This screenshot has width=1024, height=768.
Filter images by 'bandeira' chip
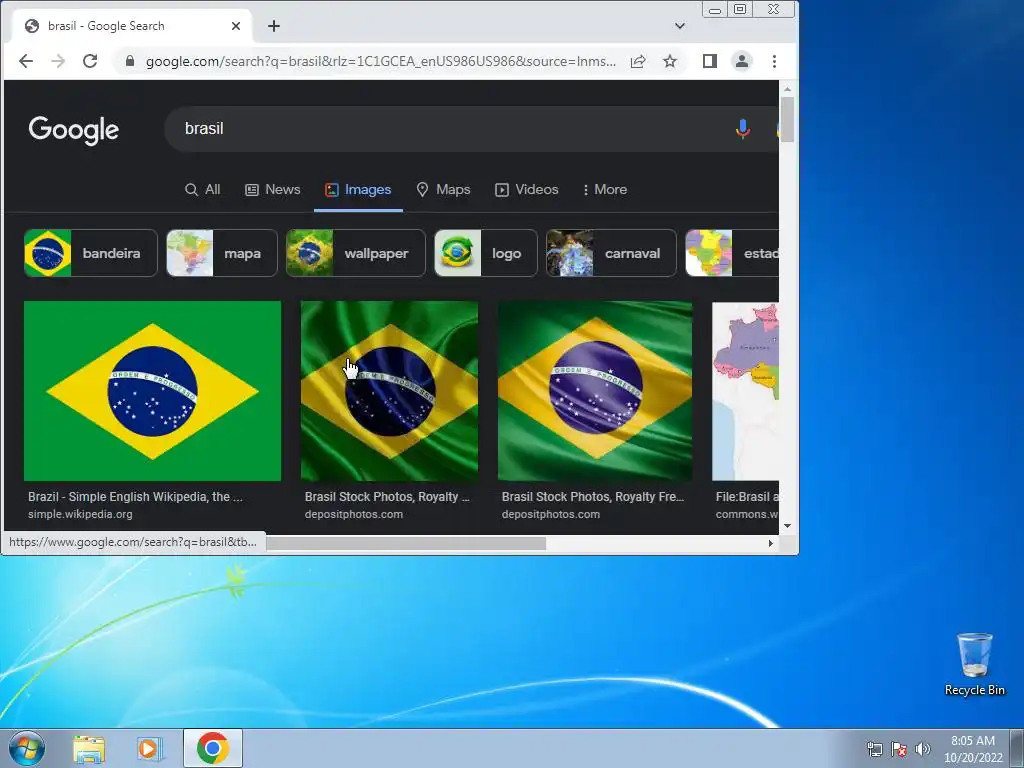point(91,253)
